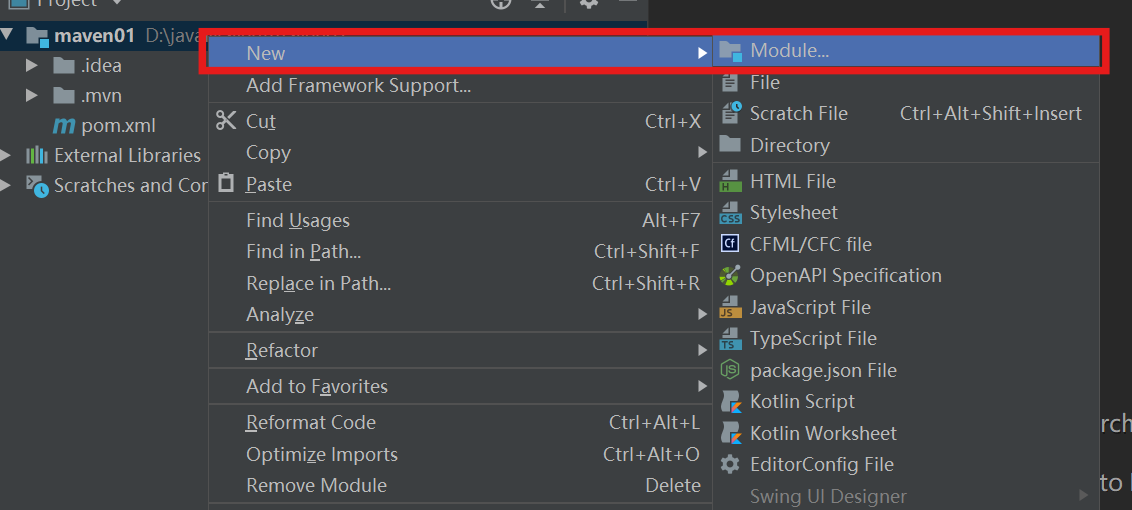This screenshot has width=1132, height=510.
Task: Expand External Libraries node
Action: 6,156
